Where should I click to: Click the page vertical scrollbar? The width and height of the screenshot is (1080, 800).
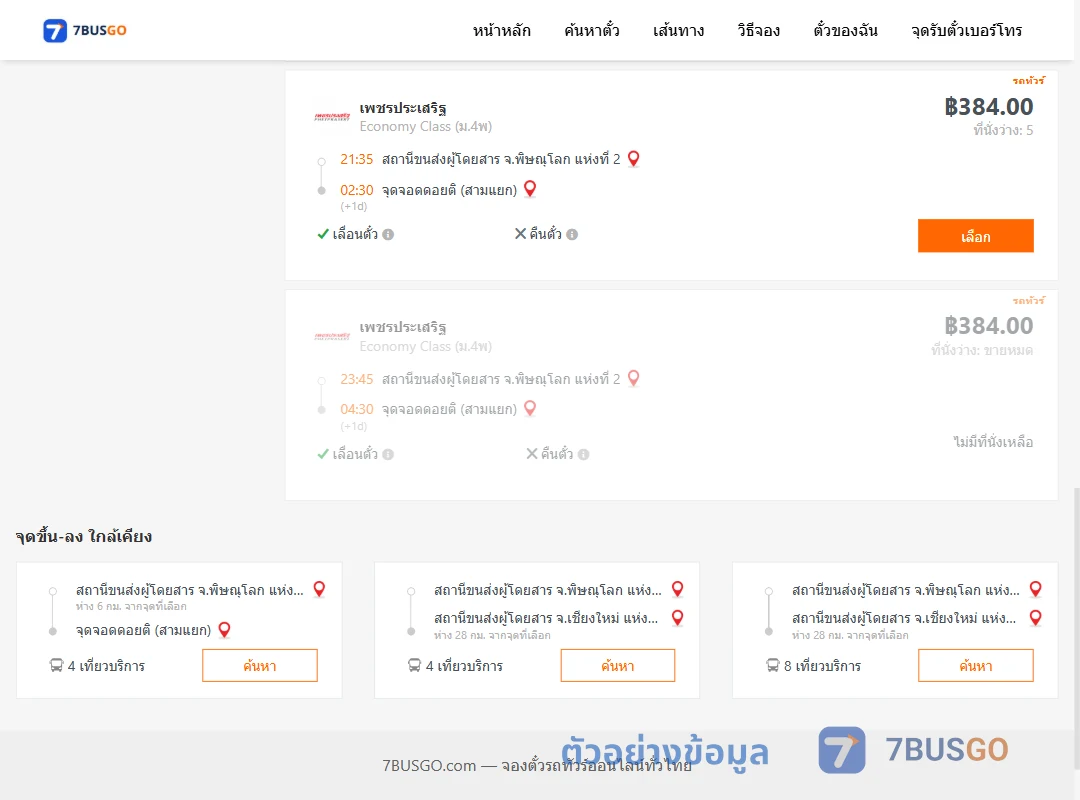click(1076, 627)
